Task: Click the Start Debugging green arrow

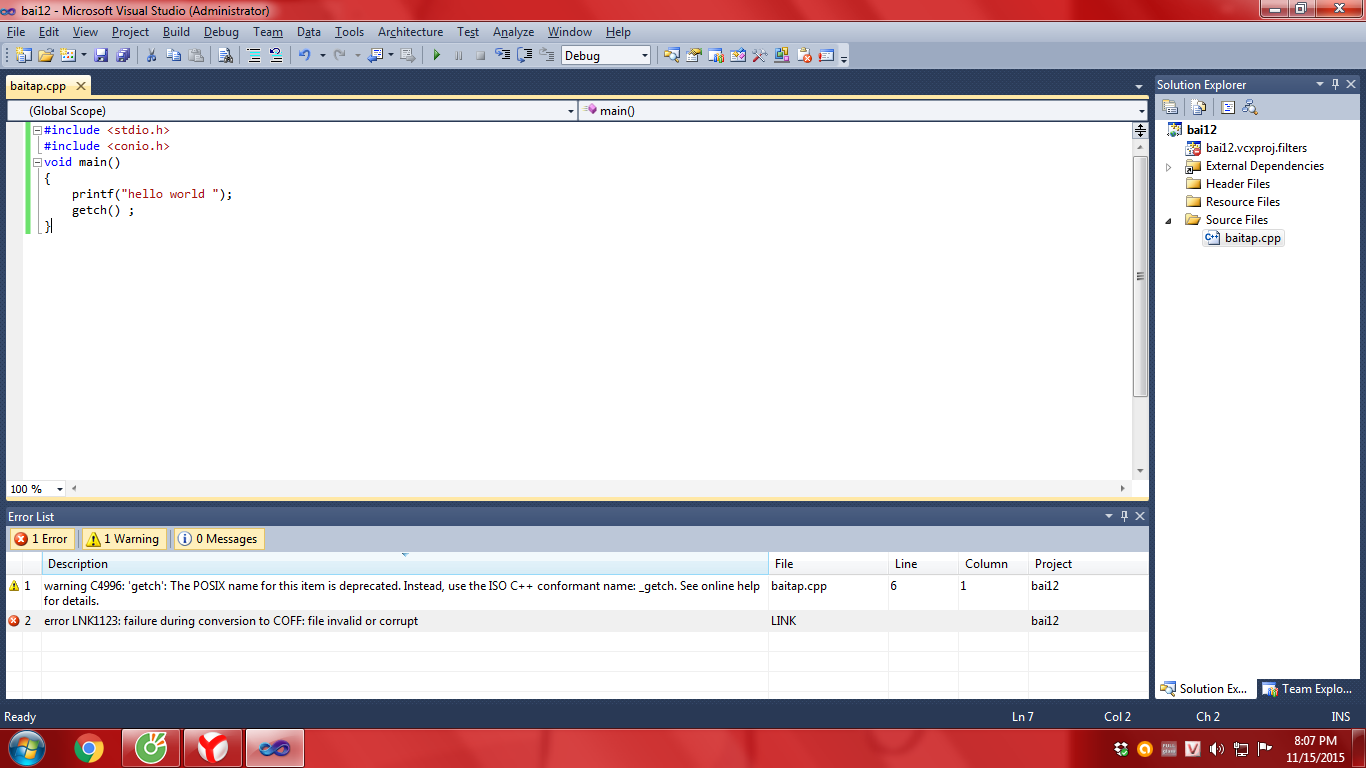Action: (436, 56)
